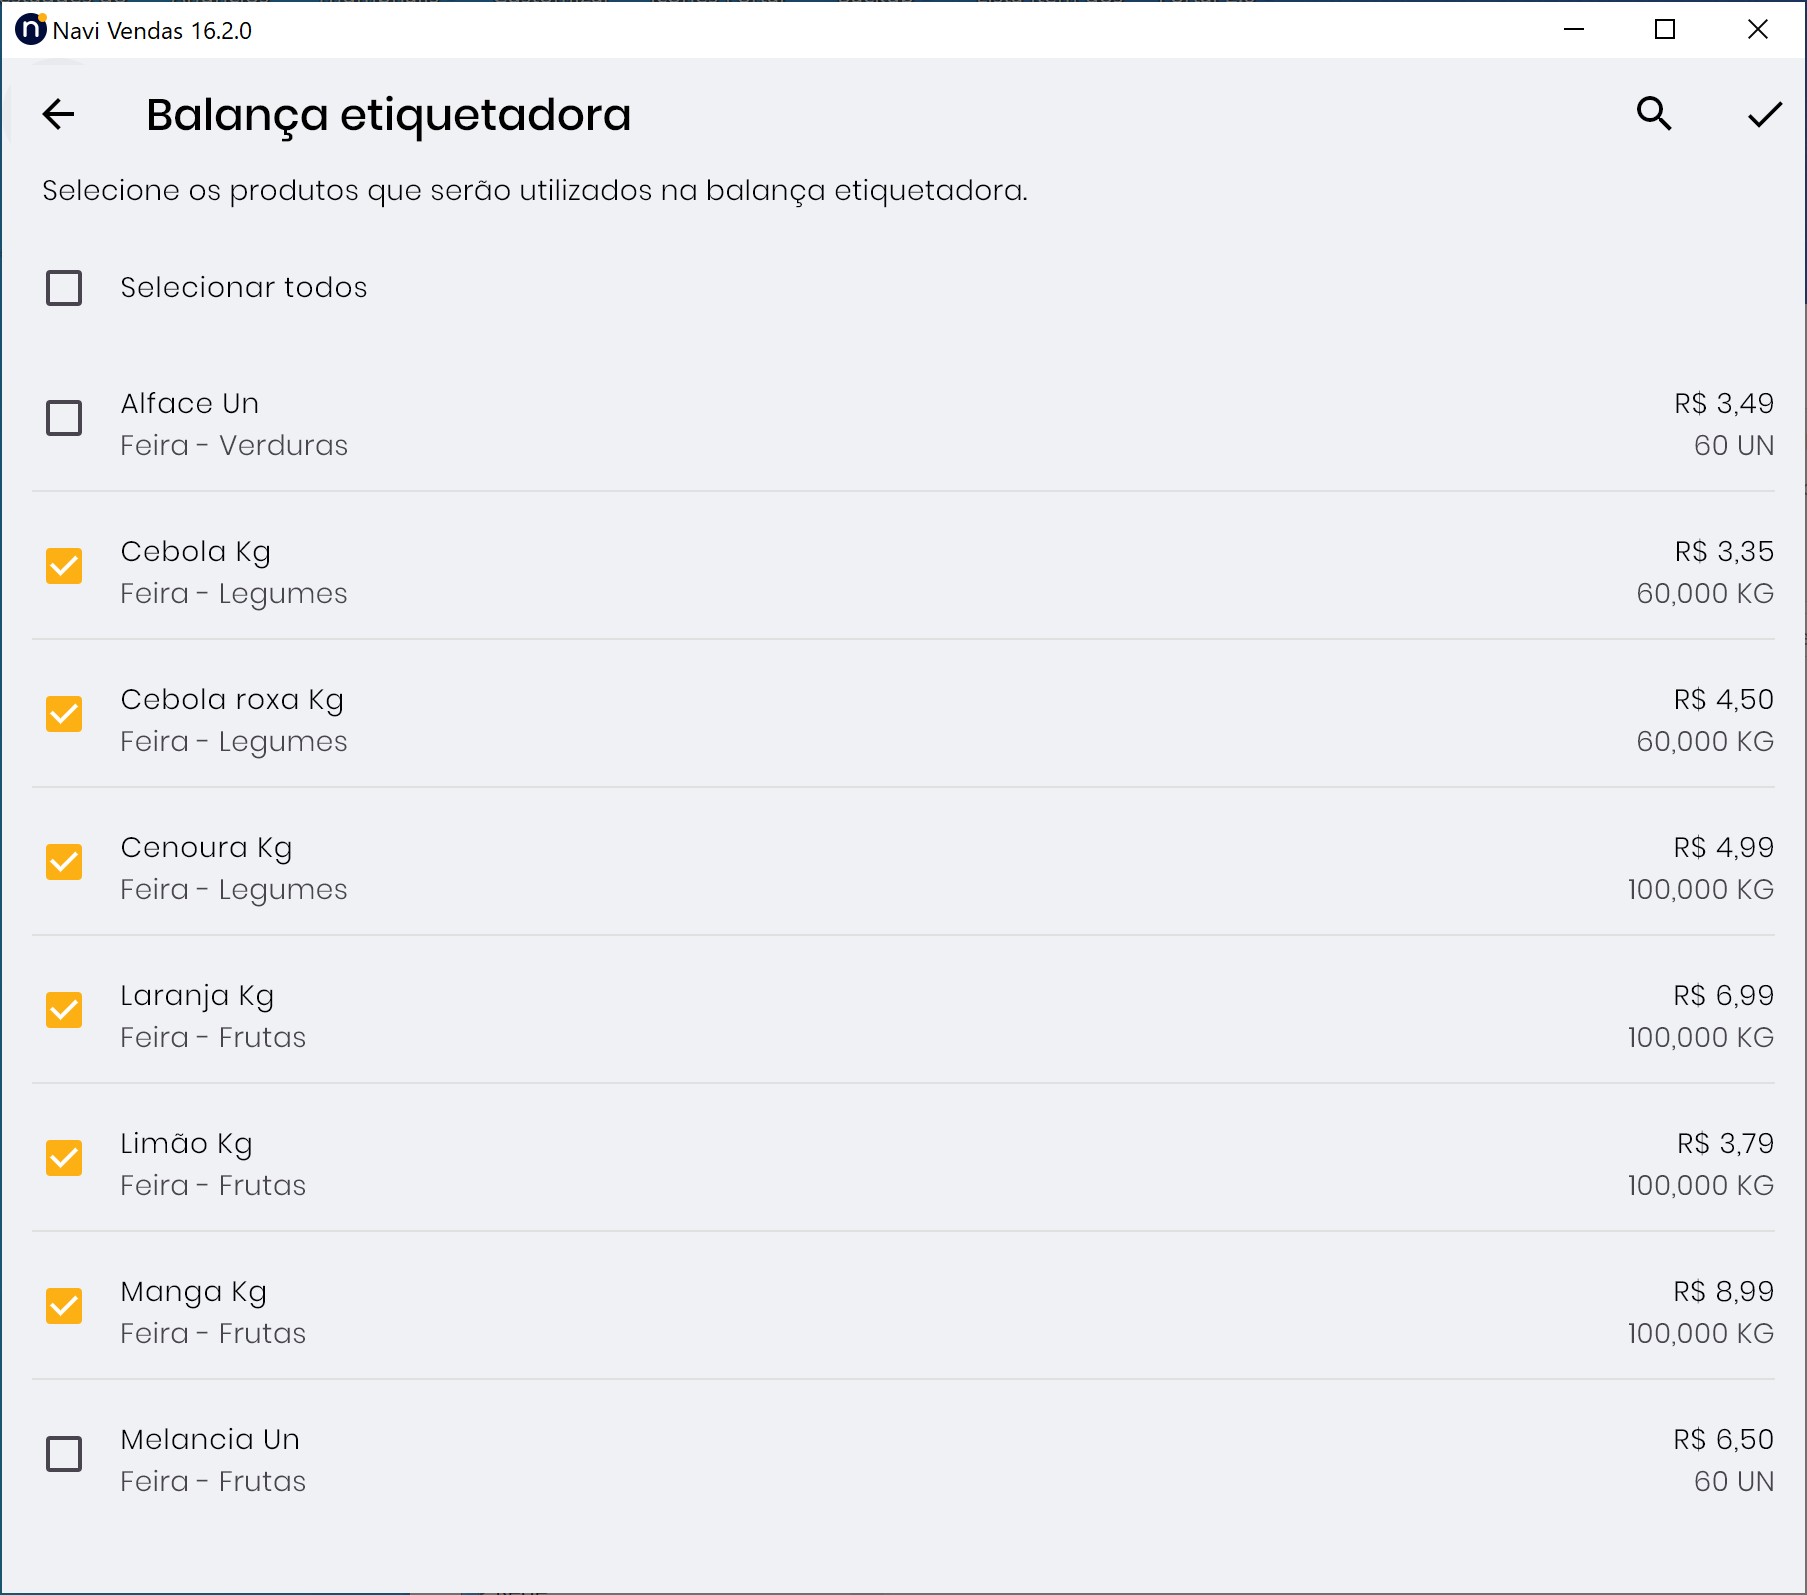
Task: Deselect the Cebola roxa Kg checkbox
Action: (64, 714)
